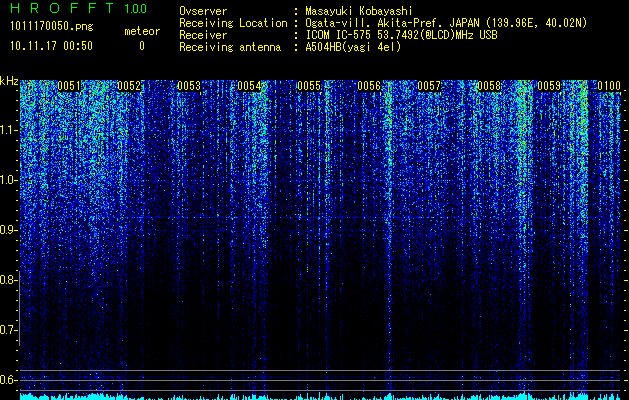Screen dimensions: 629x400
Task: Click the 0.7 frequency axis label
Action: [x=8, y=330]
